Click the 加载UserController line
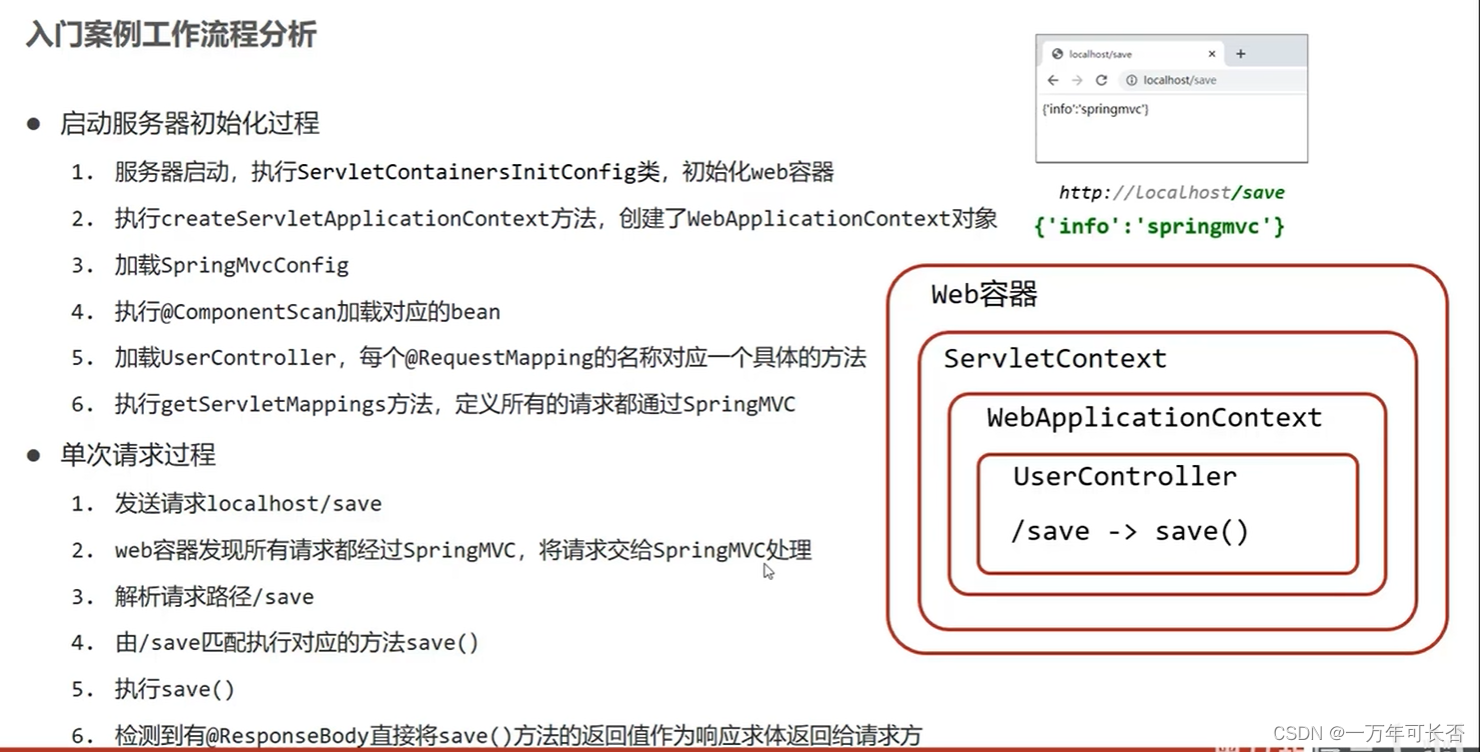Image resolution: width=1480 pixels, height=752 pixels. click(x=490, y=358)
